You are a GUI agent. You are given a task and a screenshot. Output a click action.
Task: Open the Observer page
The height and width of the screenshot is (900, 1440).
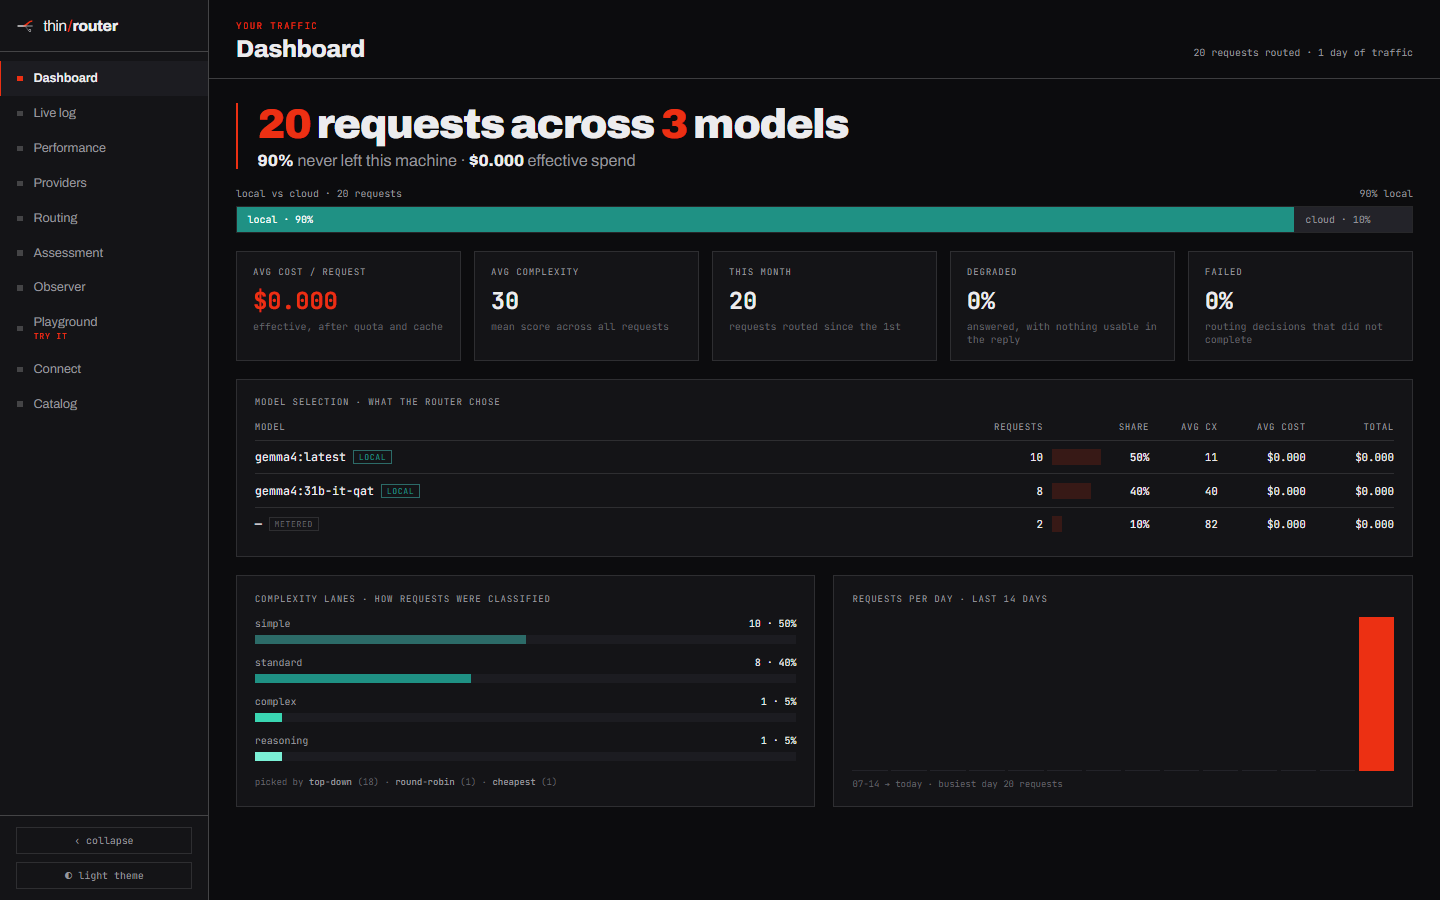click(x=104, y=287)
